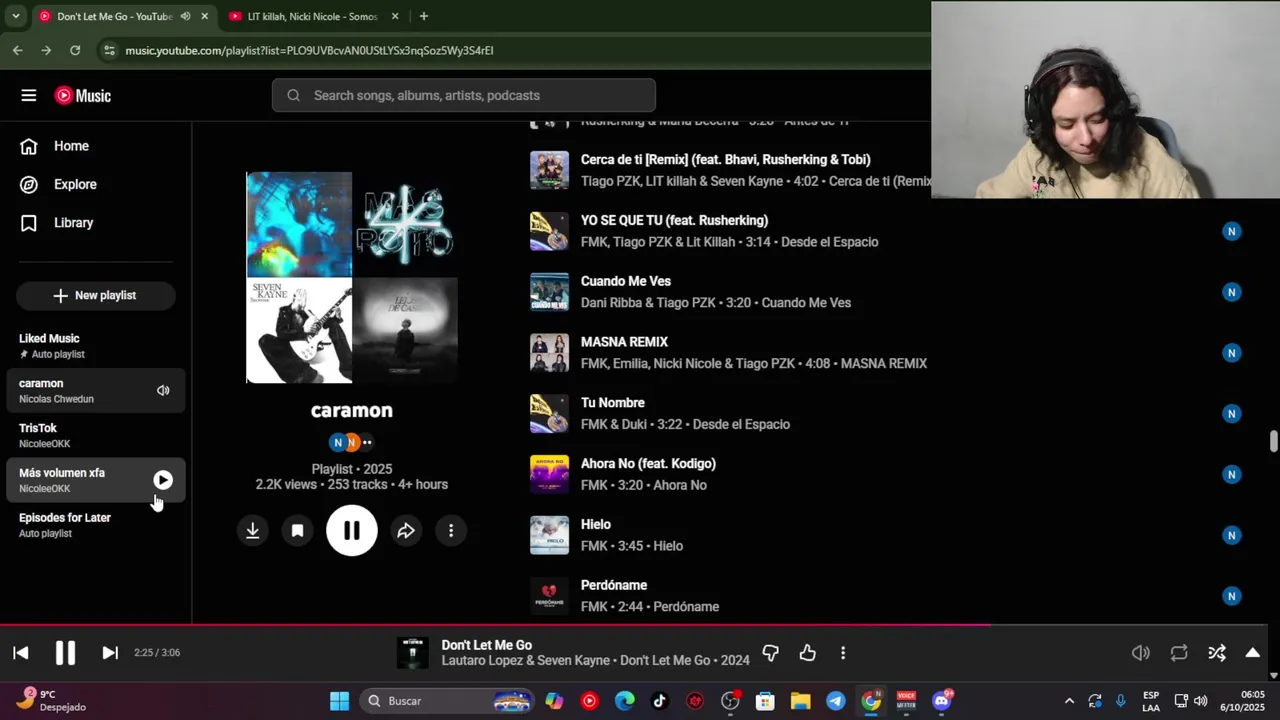Click contributor avatar on Cuando Me Ves row
The width and height of the screenshot is (1280, 720).
pyautogui.click(x=1232, y=292)
